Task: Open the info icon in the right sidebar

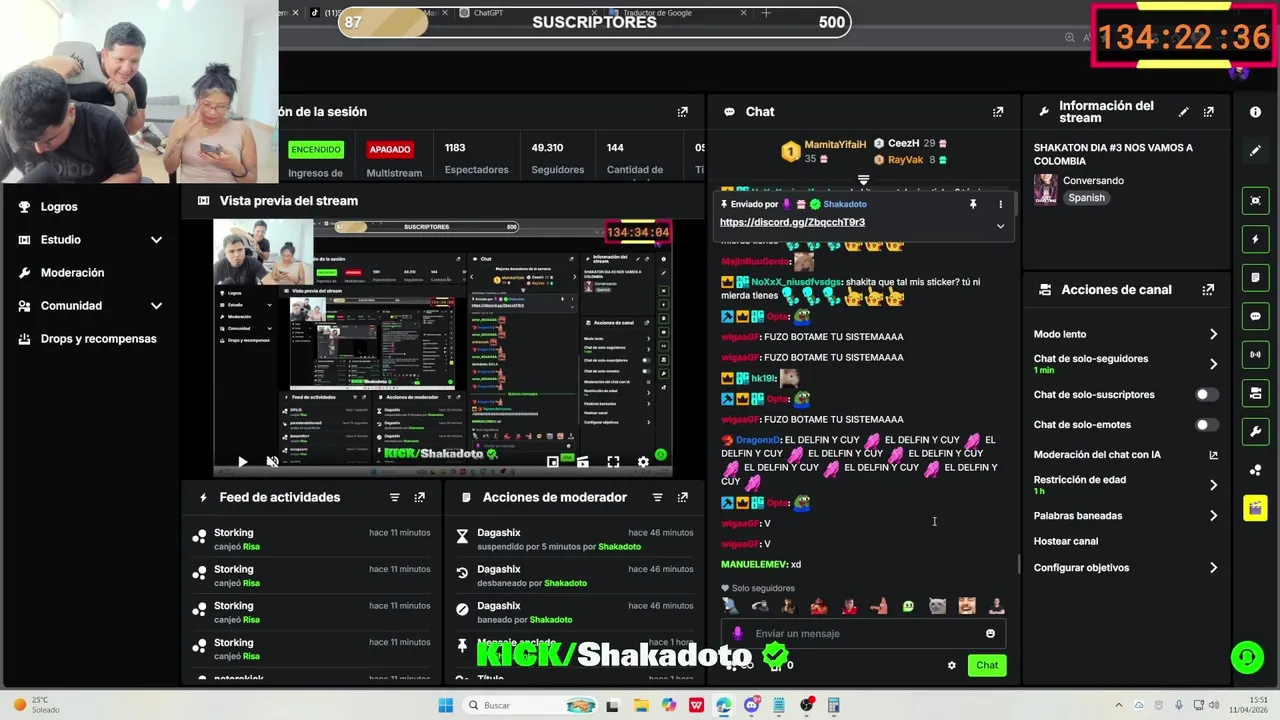Action: point(1255,112)
